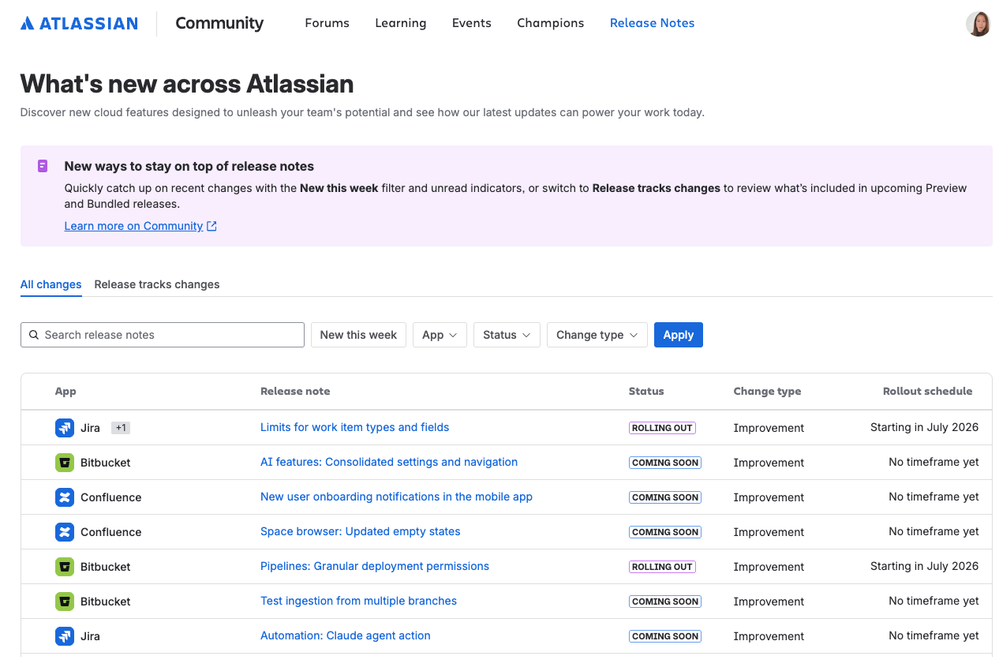The image size is (999, 657).
Task: Click Jira icon in Automation Claude agent row
Action: (64, 636)
